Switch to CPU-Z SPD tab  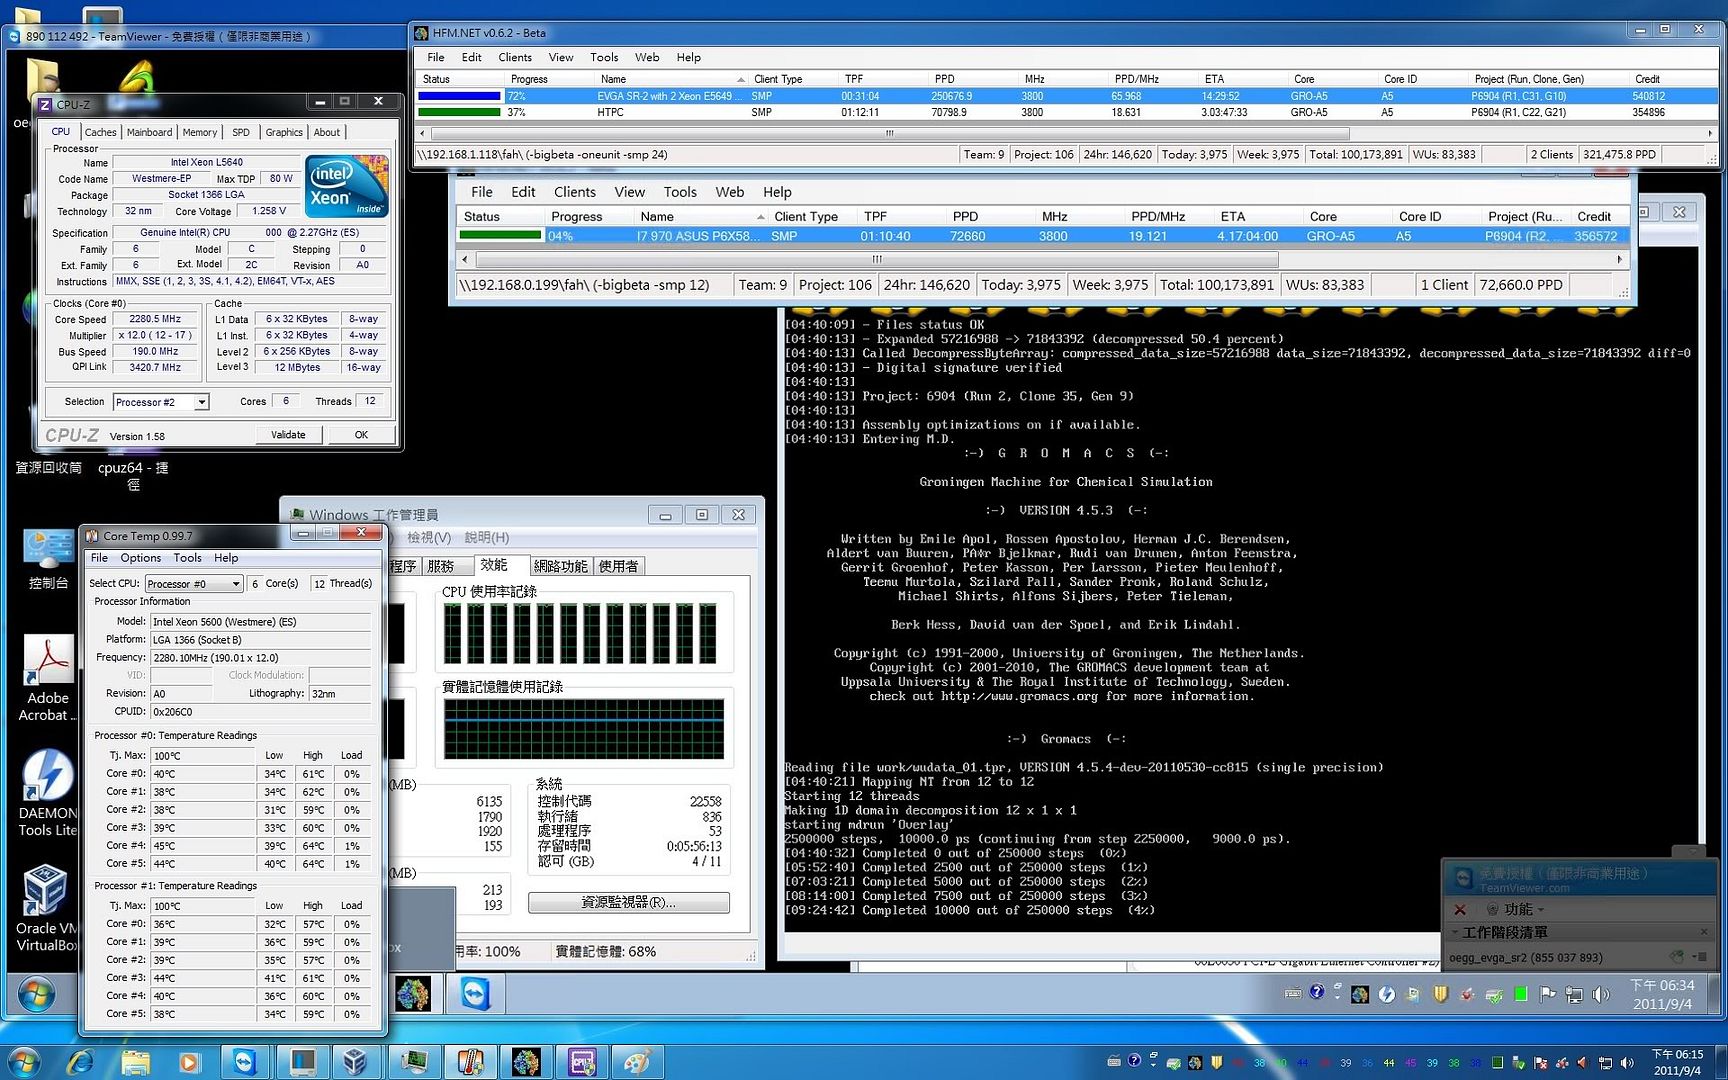[x=241, y=132]
